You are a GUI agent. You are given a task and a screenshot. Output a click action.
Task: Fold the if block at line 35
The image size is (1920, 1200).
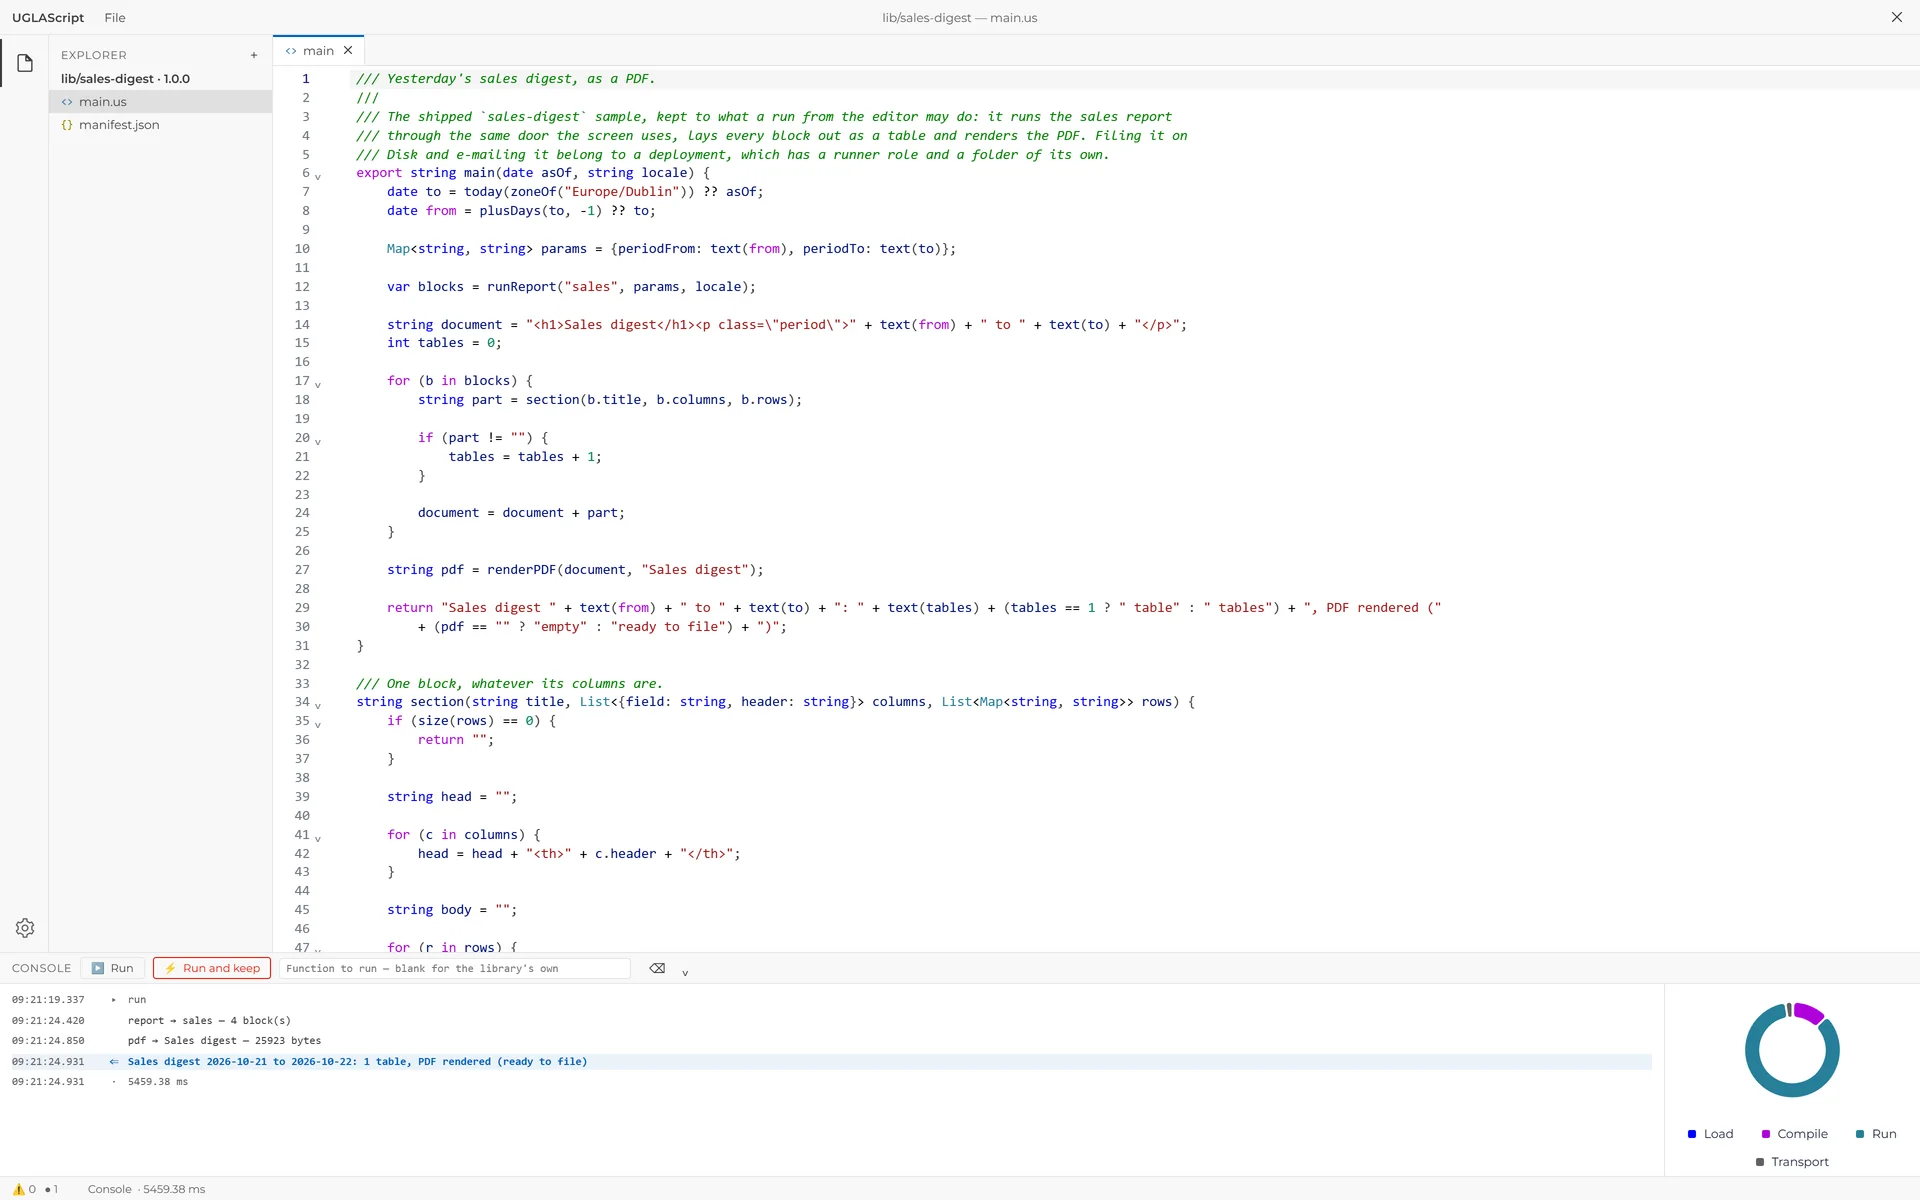click(318, 724)
